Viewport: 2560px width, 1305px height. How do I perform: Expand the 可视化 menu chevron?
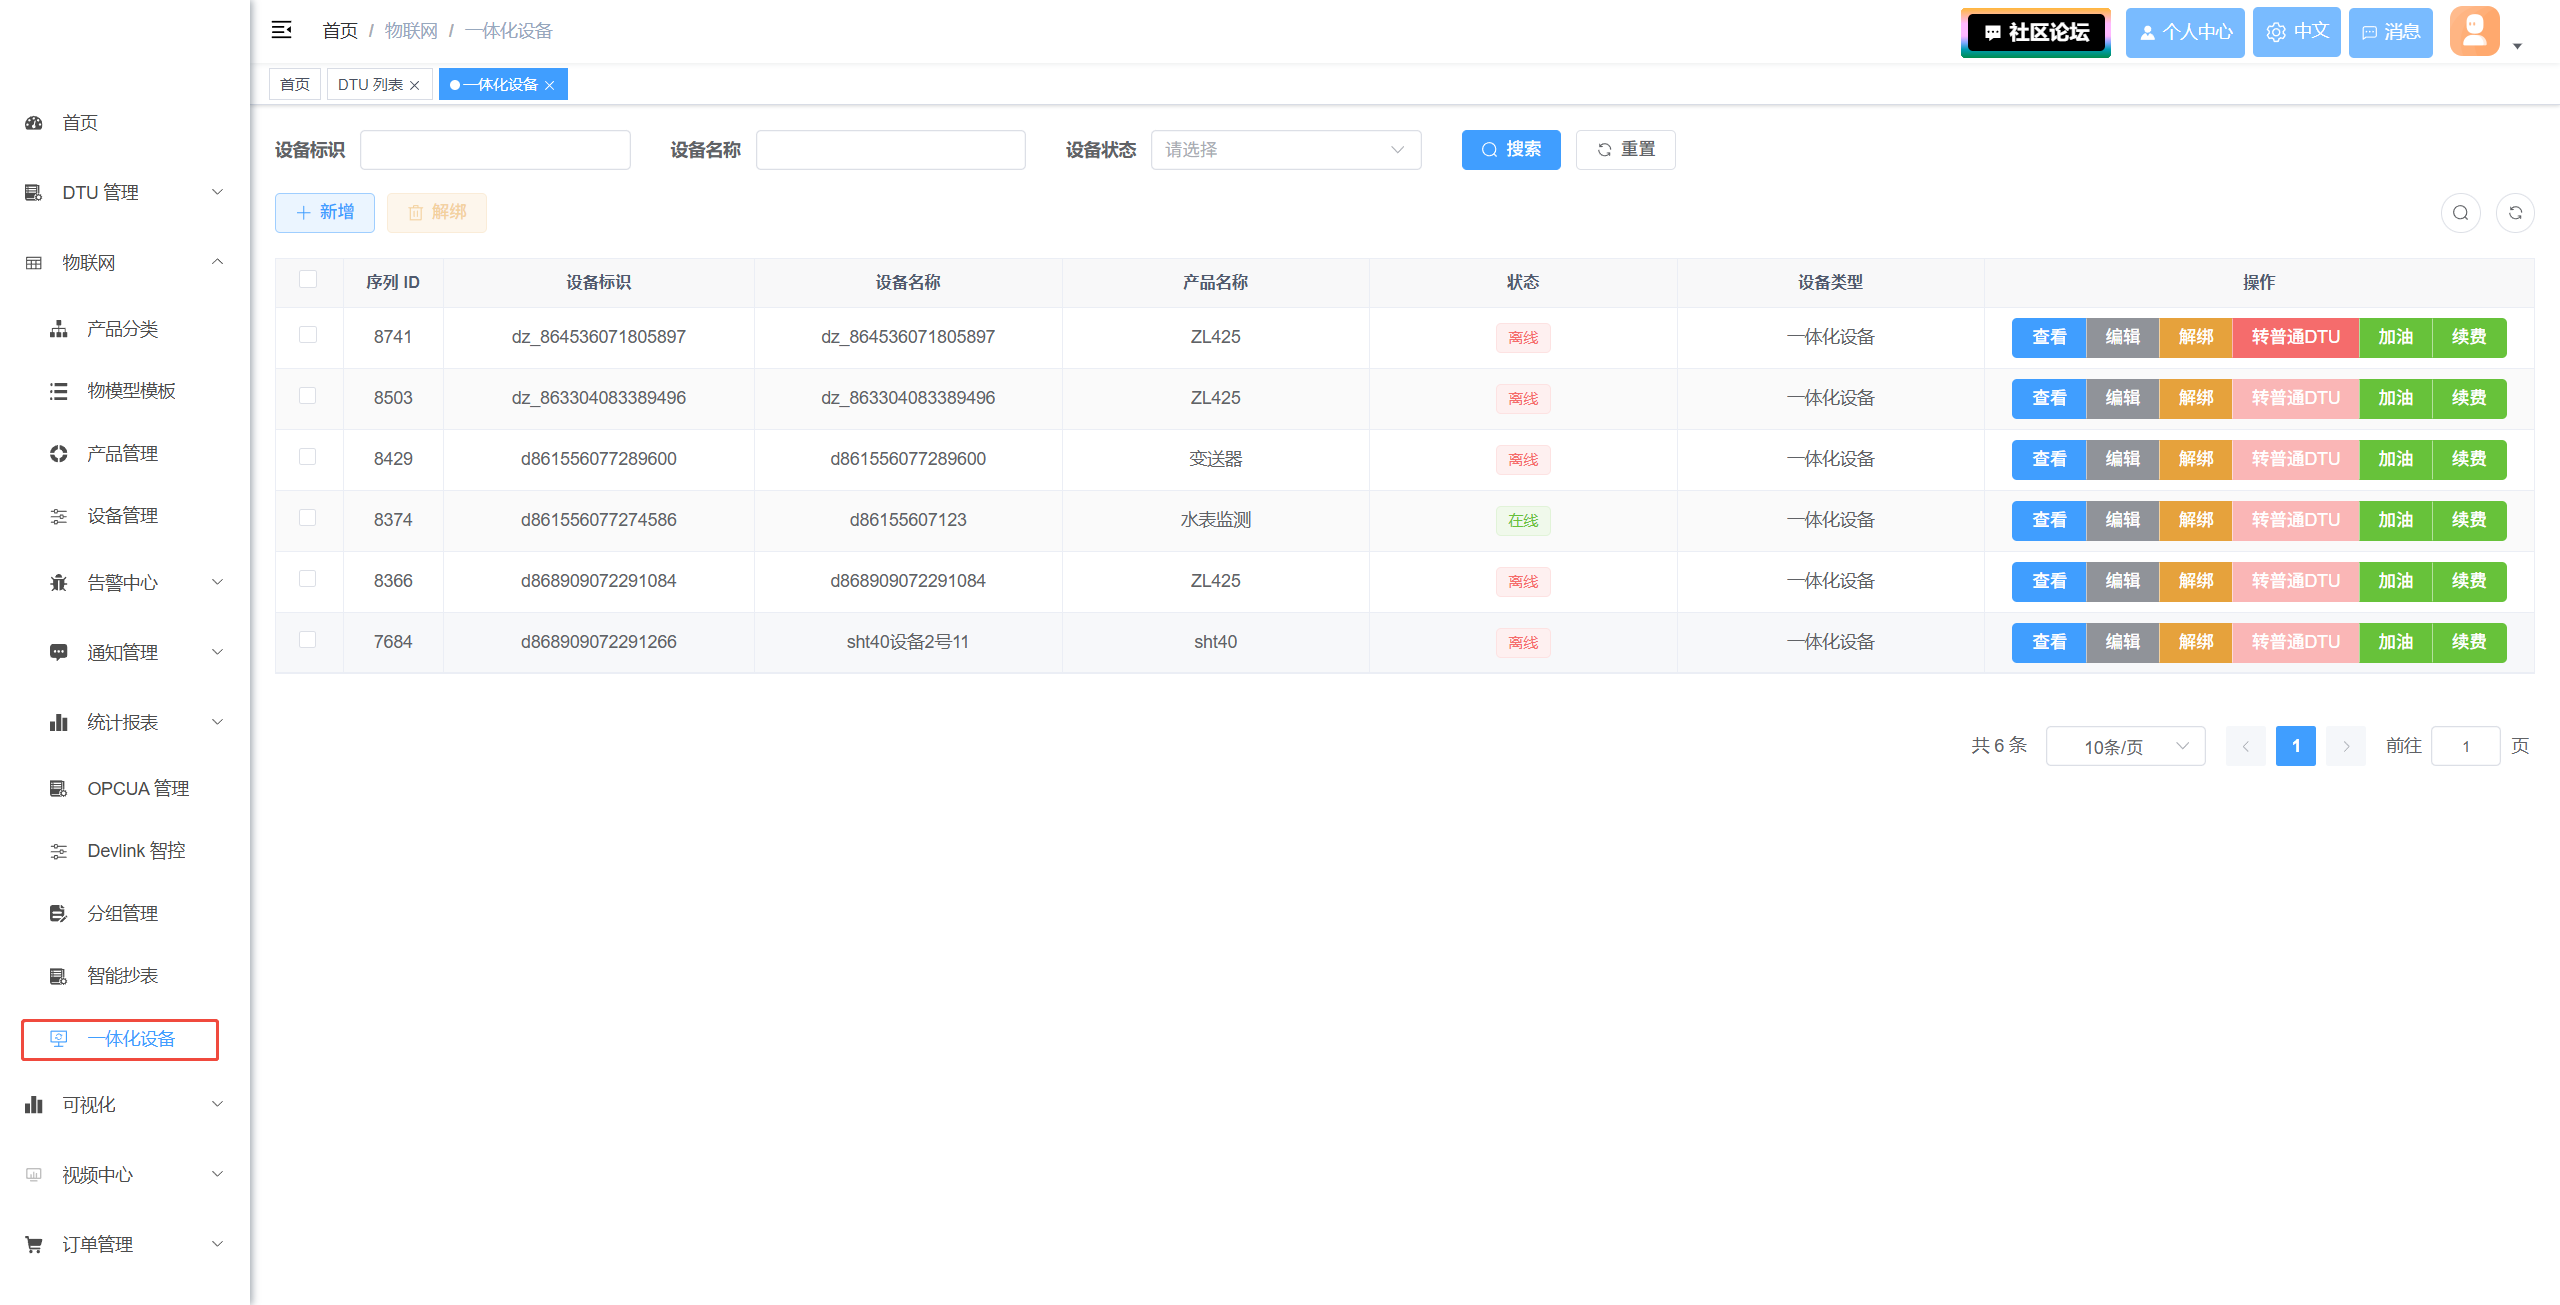[217, 1104]
